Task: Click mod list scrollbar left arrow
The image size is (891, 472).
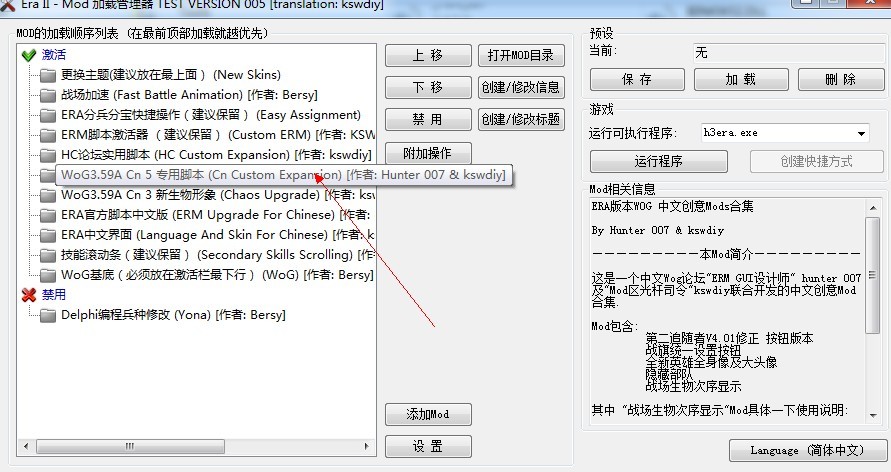Action: [26, 446]
